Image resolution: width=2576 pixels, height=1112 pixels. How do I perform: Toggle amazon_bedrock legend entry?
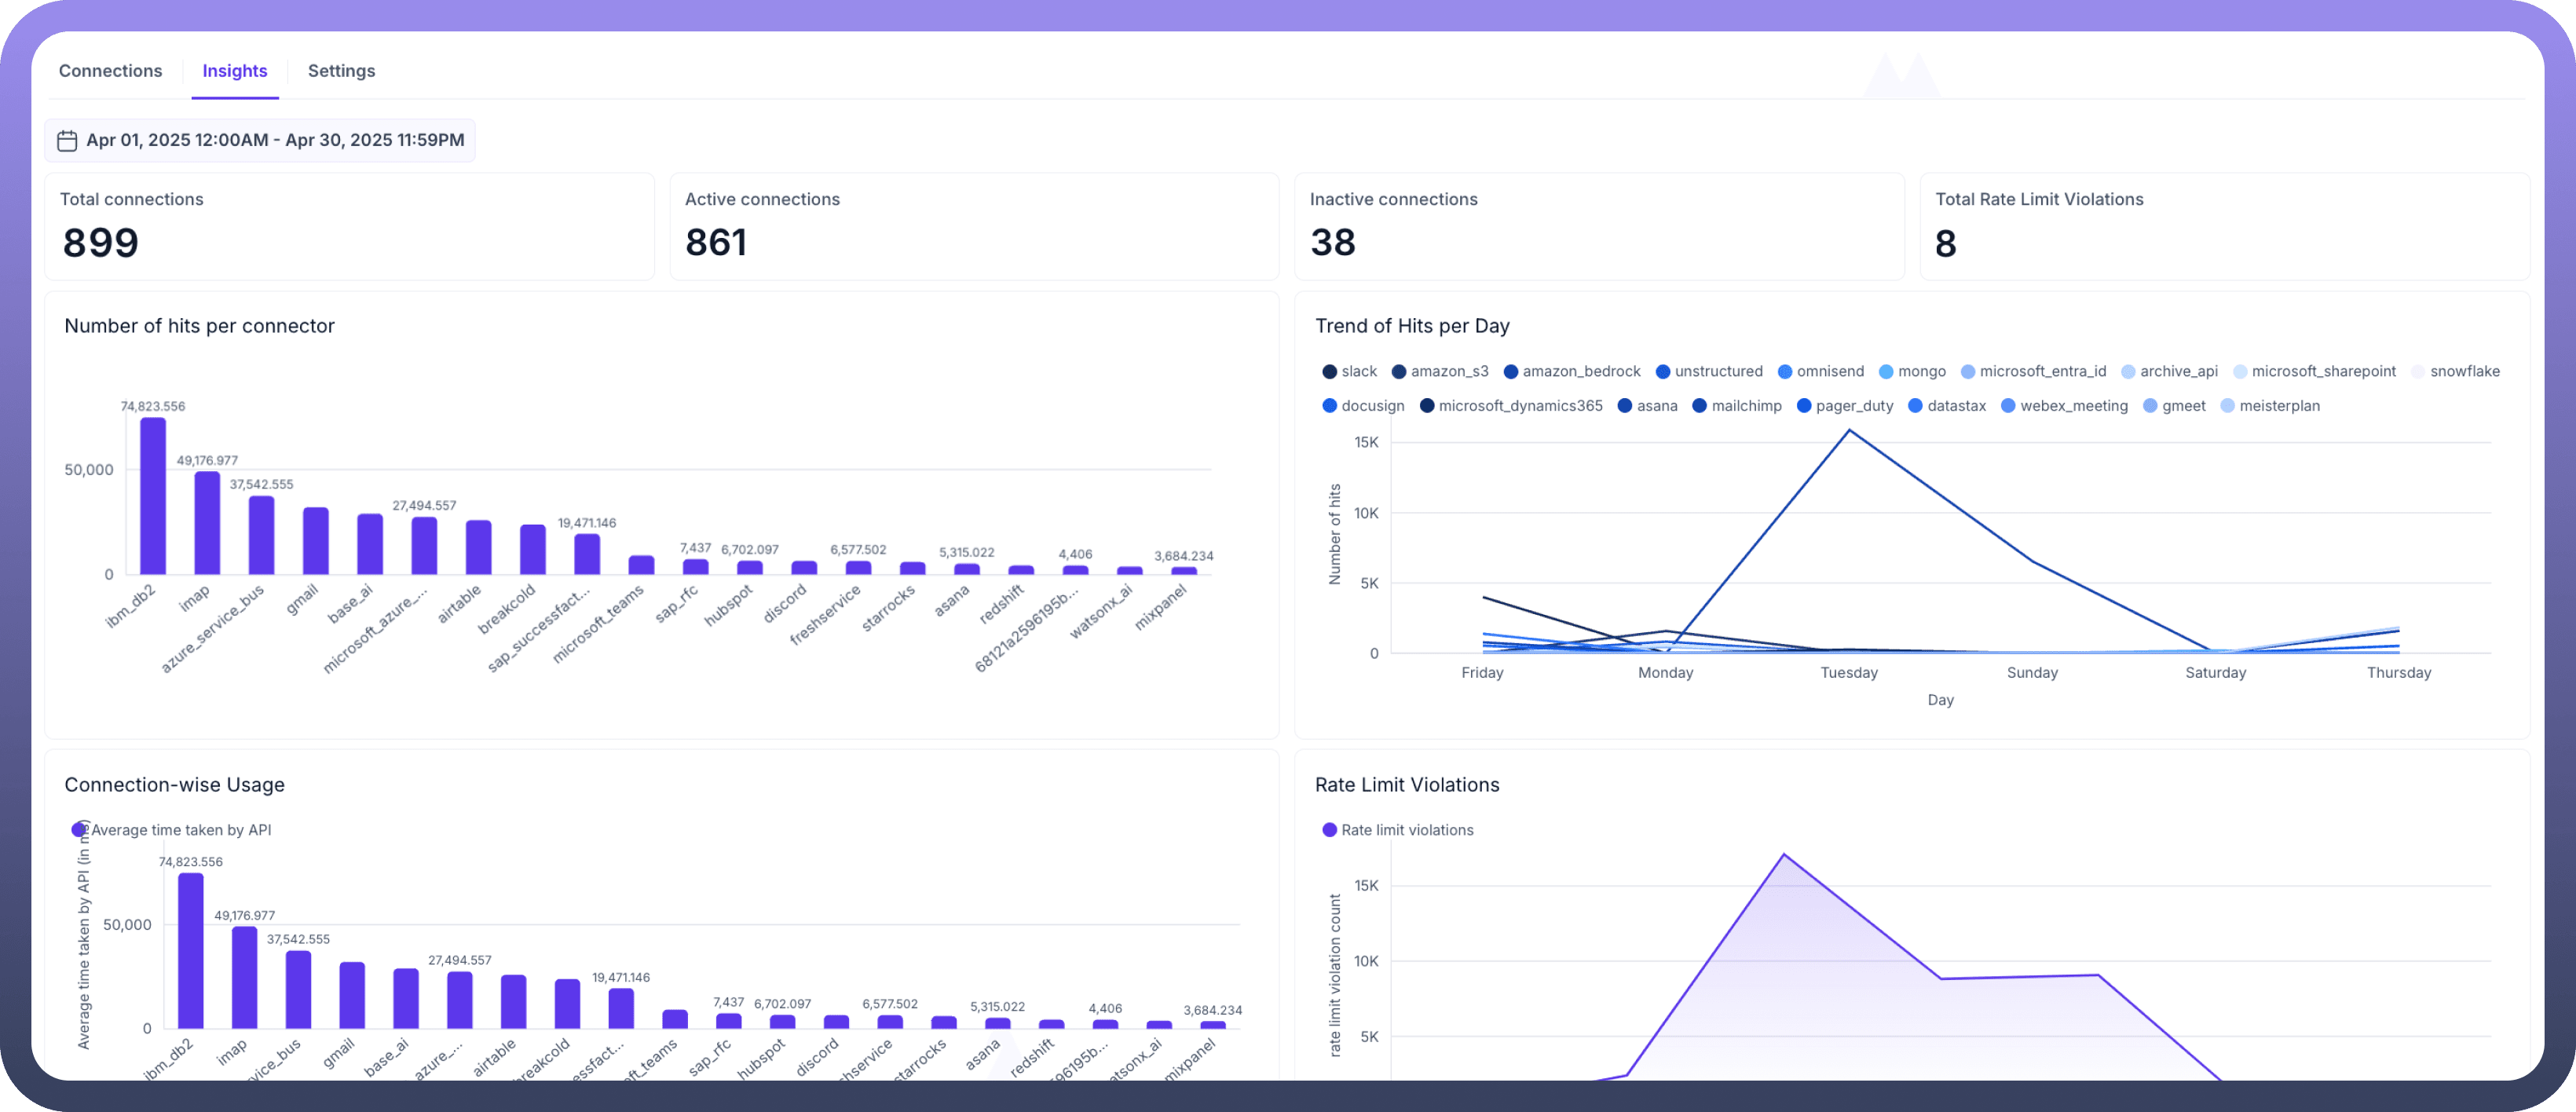click(x=1511, y=372)
